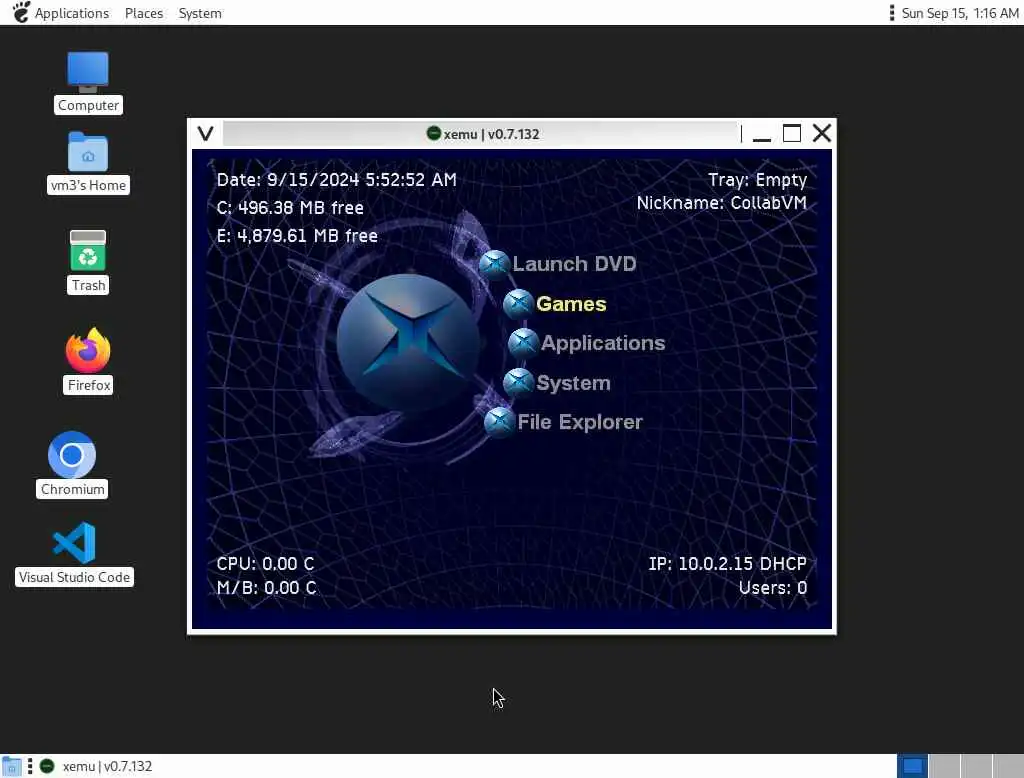
Task: Click the xemu window title bar text
Action: coord(492,134)
